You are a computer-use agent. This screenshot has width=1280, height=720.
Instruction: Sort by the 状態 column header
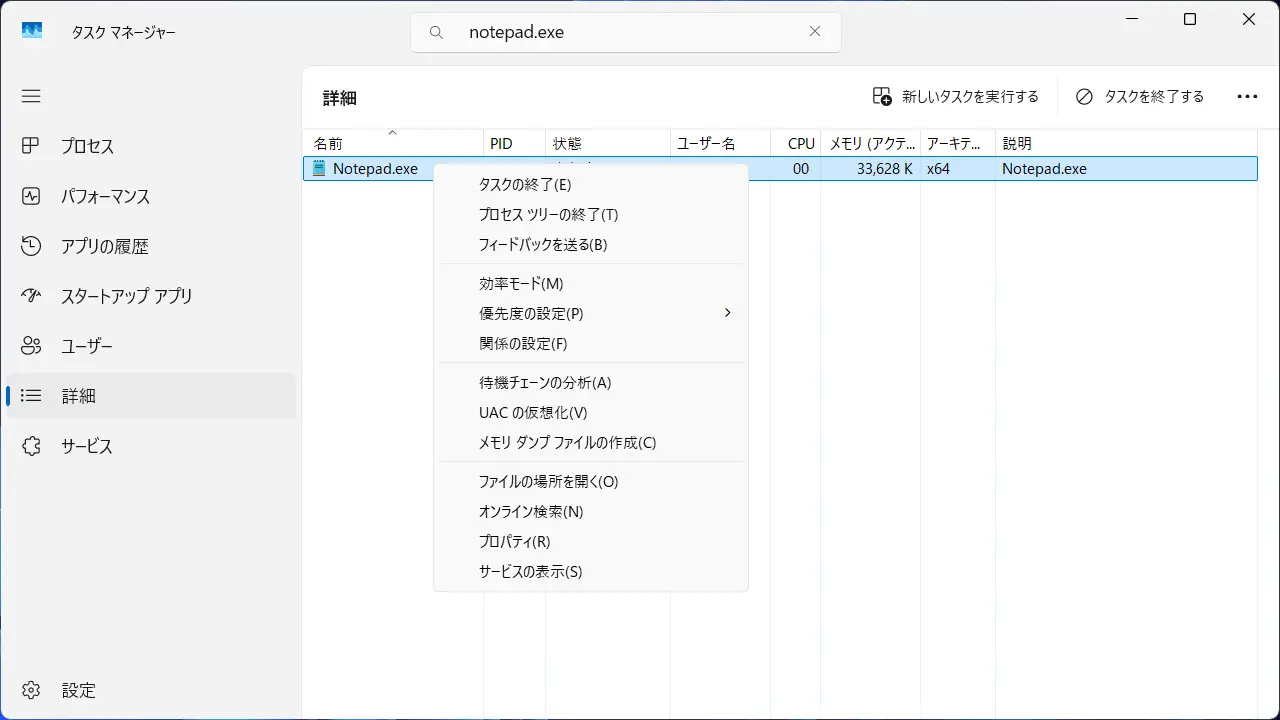pyautogui.click(x=608, y=143)
